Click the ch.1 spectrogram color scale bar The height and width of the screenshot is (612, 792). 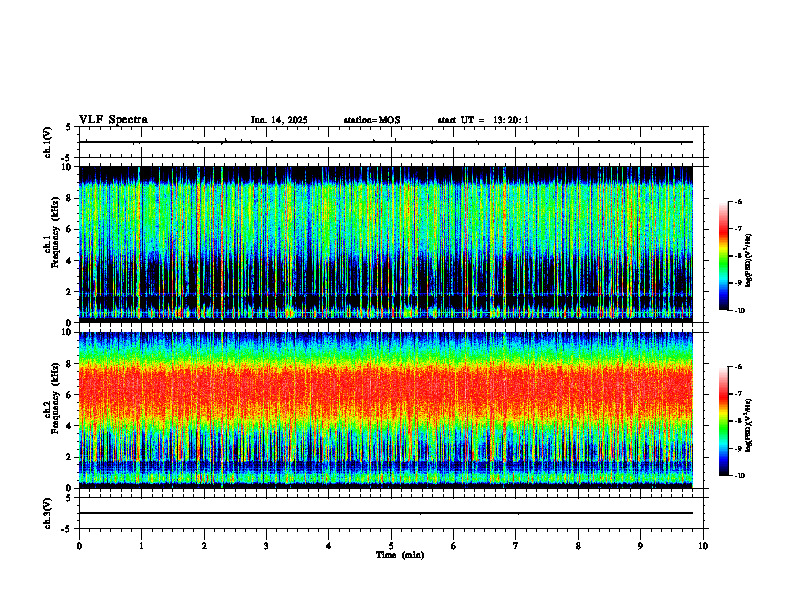click(724, 256)
